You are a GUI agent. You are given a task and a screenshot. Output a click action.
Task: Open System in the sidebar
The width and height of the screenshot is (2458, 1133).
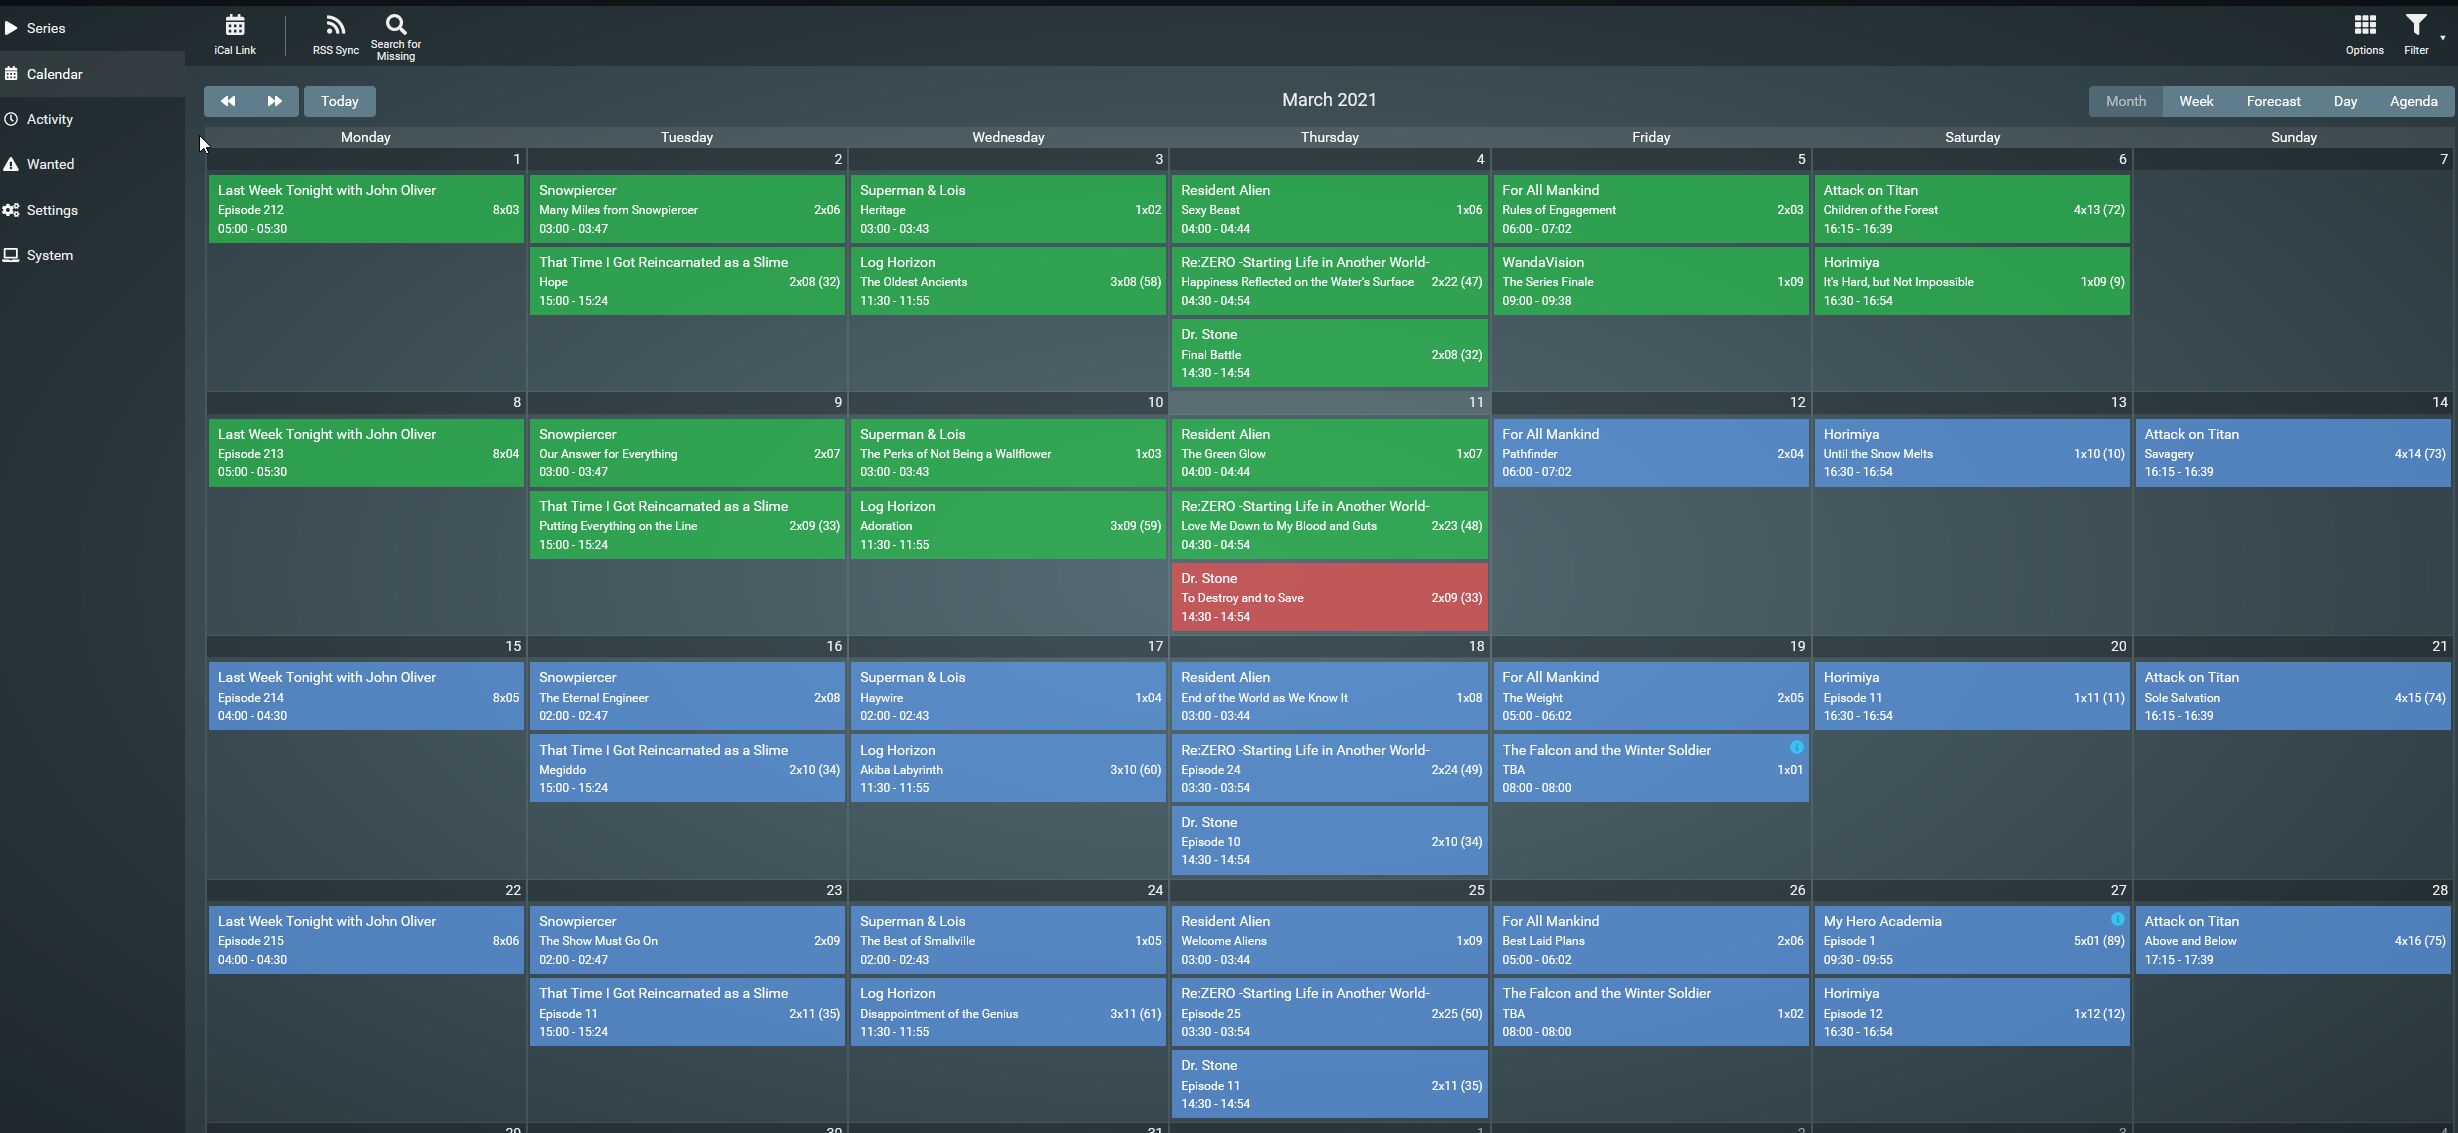point(92,255)
